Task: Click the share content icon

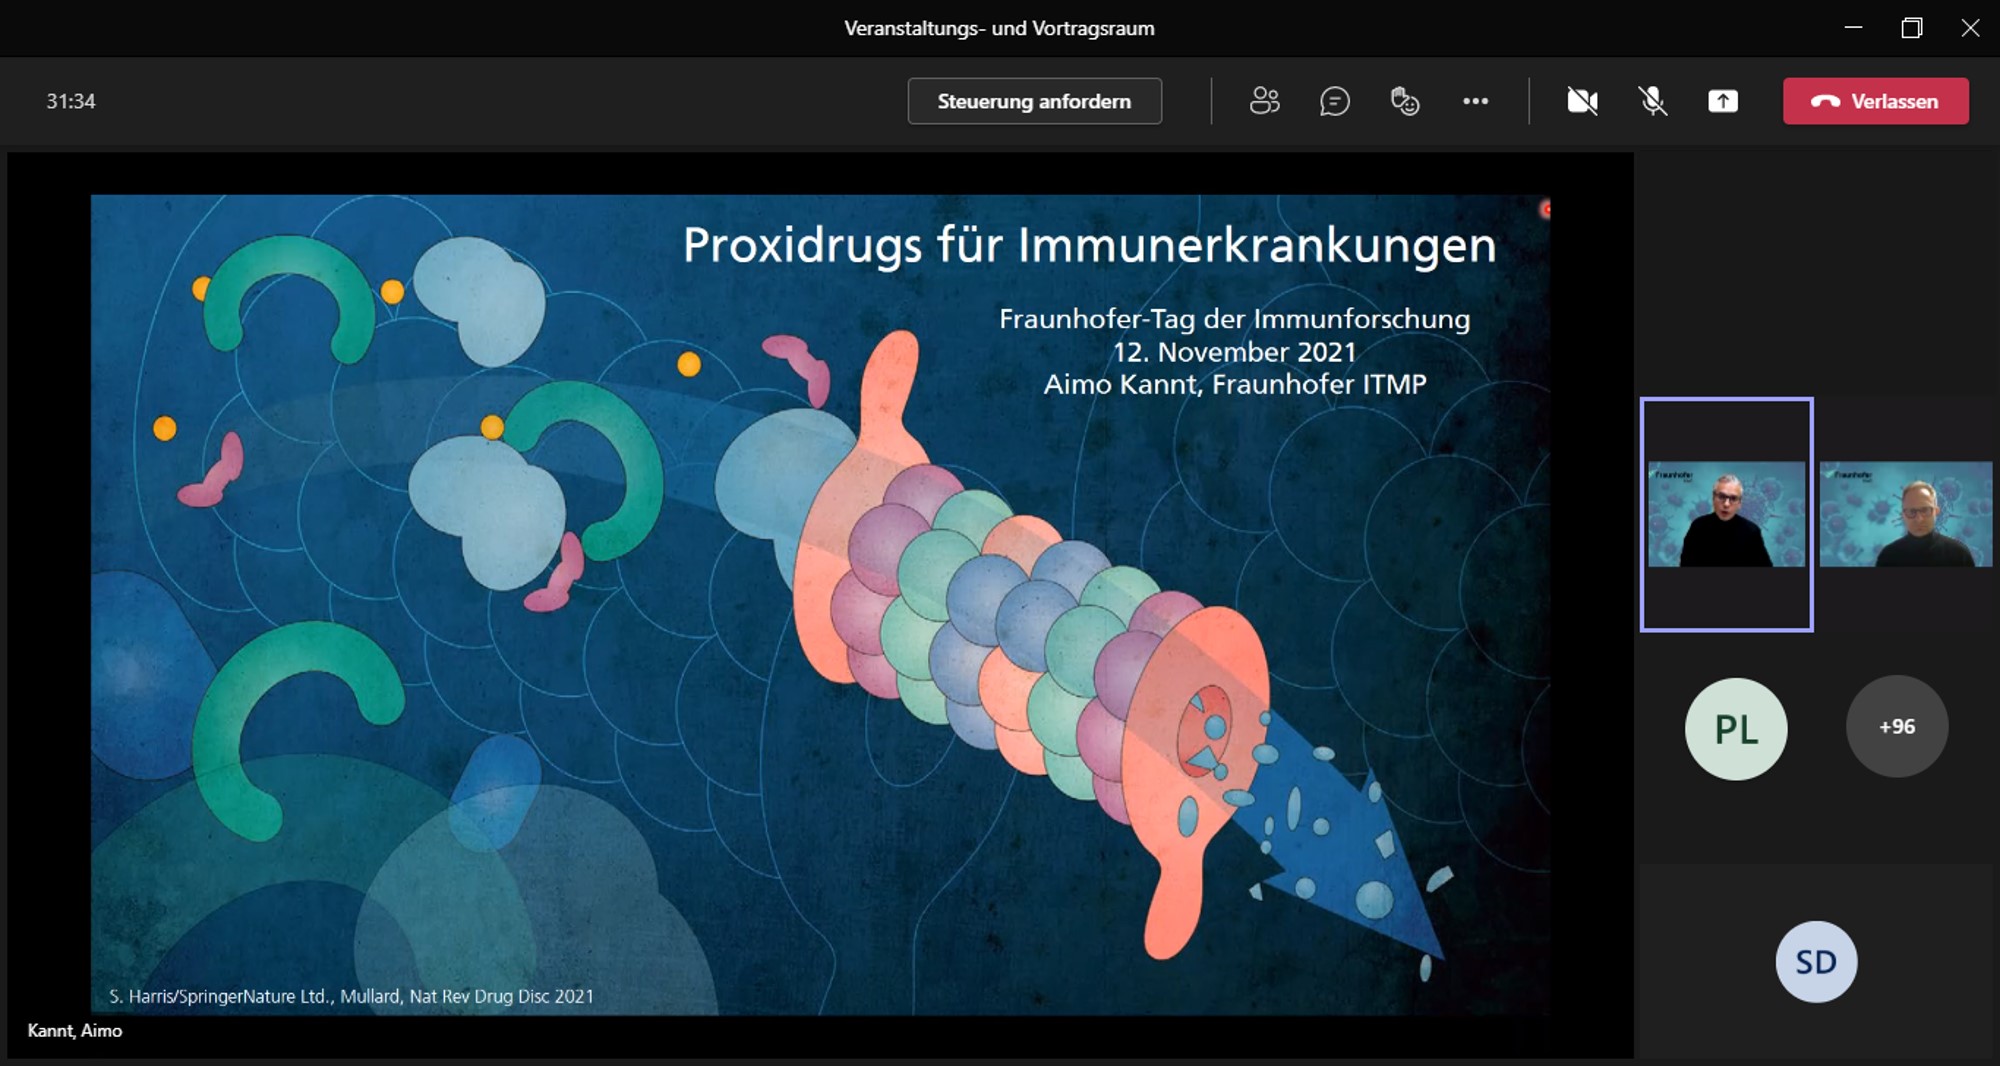Action: point(1723,101)
